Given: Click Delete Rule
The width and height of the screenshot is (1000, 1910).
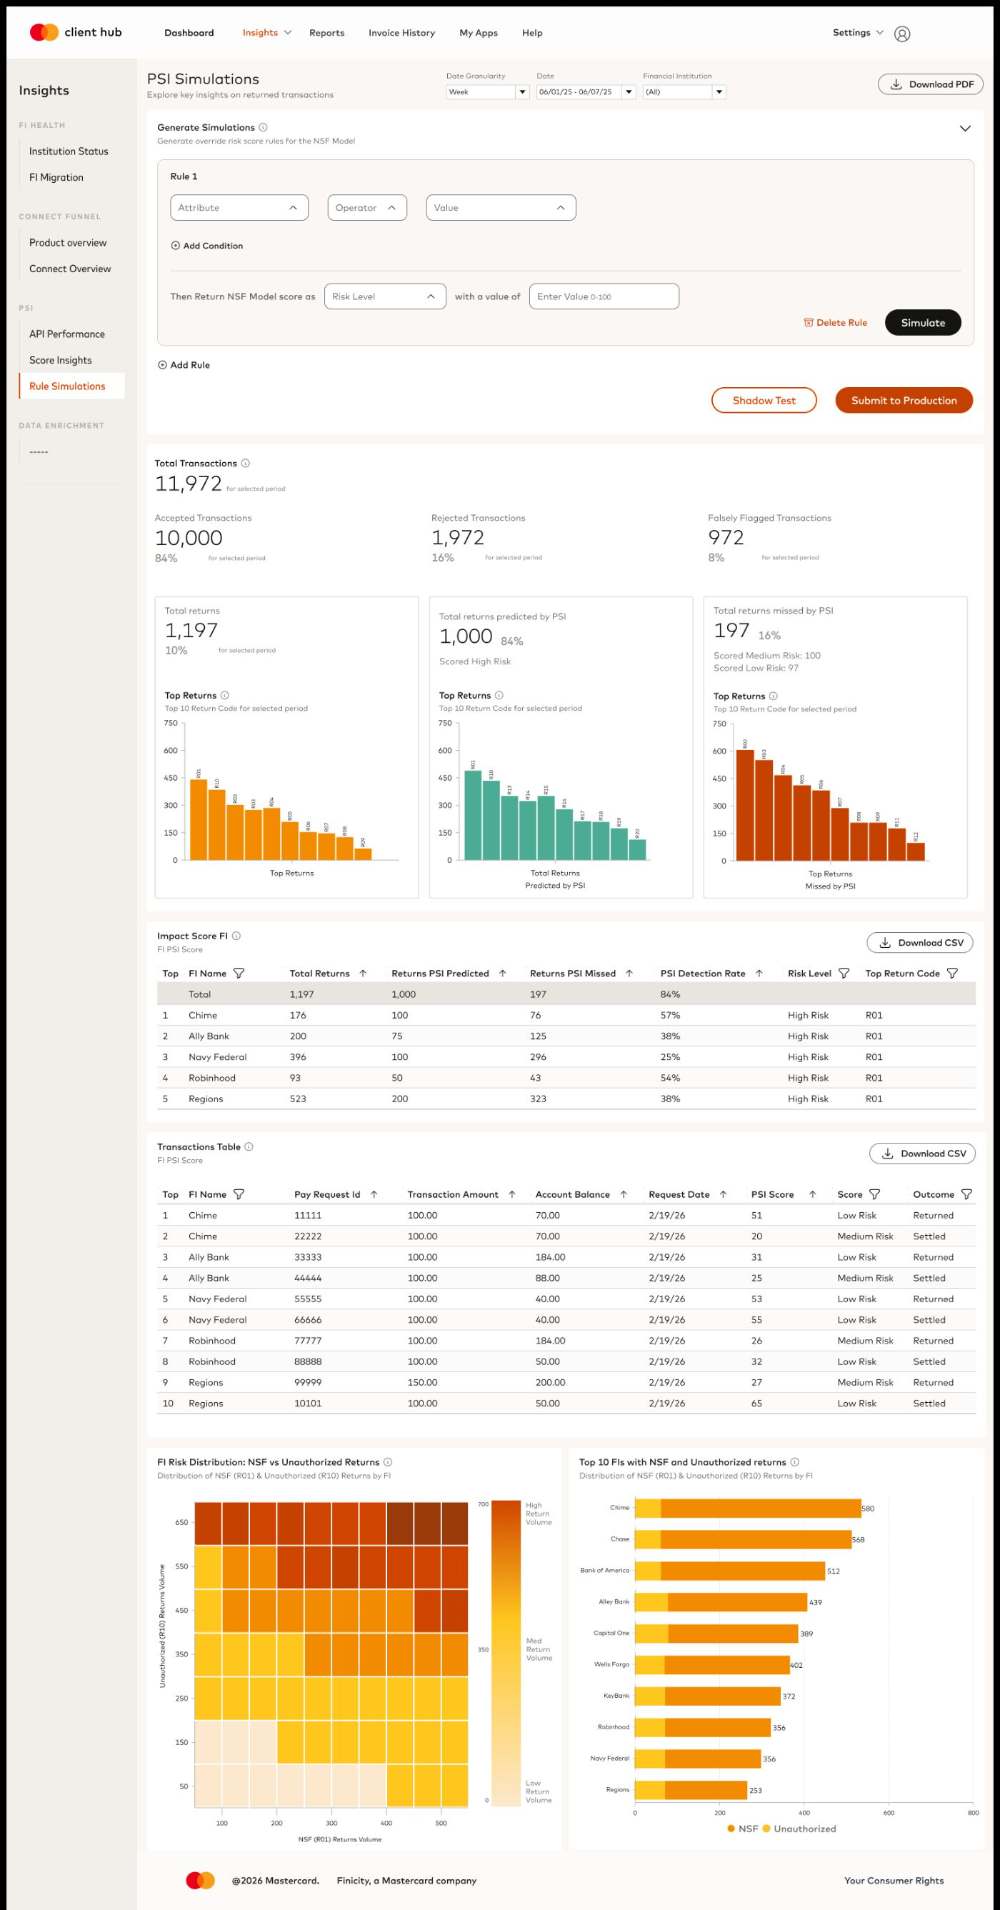Looking at the screenshot, I should (x=836, y=323).
